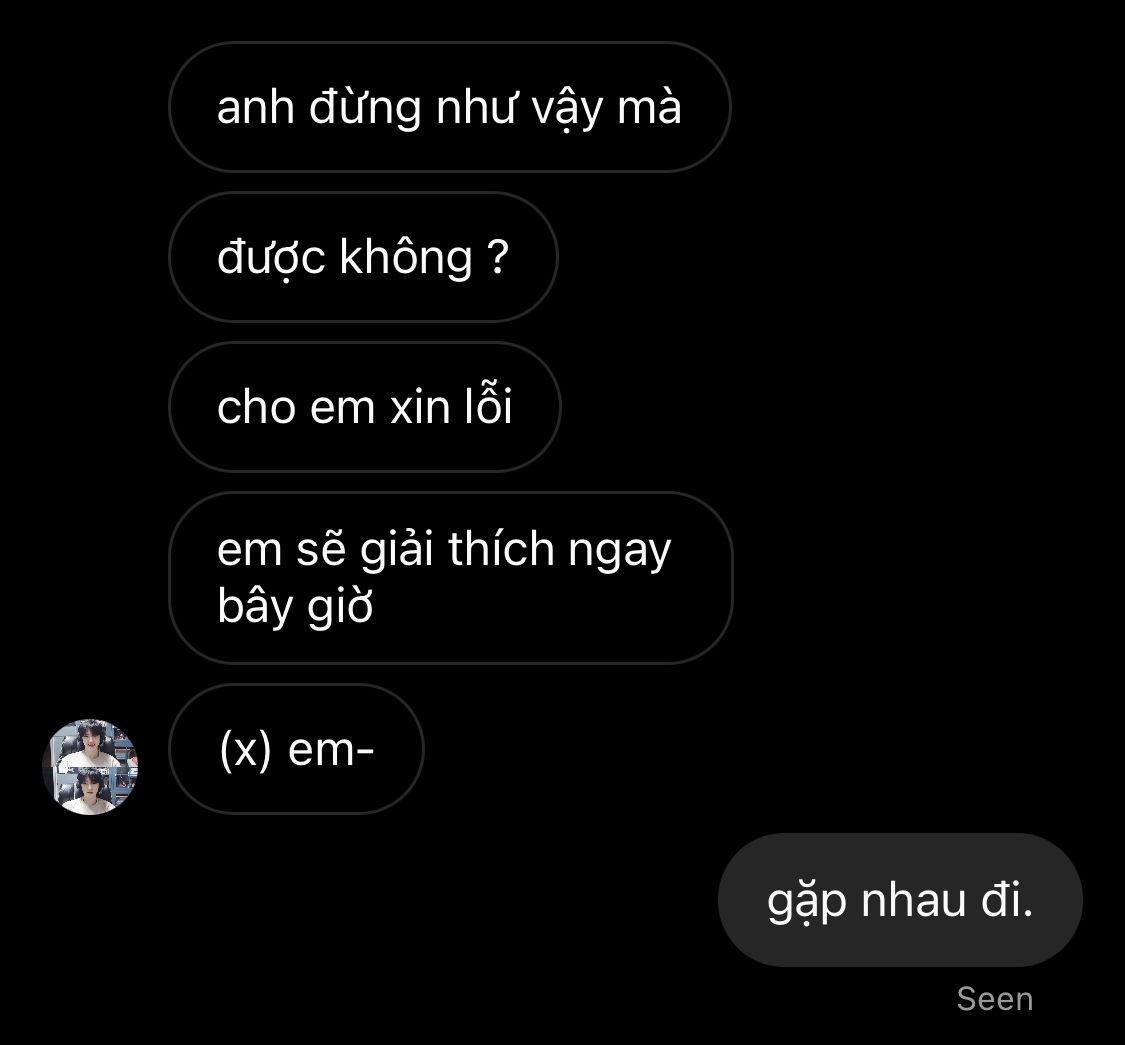This screenshot has width=1125, height=1045.
Task: Click the word 'anh' in the first message
Action: coord(255,108)
